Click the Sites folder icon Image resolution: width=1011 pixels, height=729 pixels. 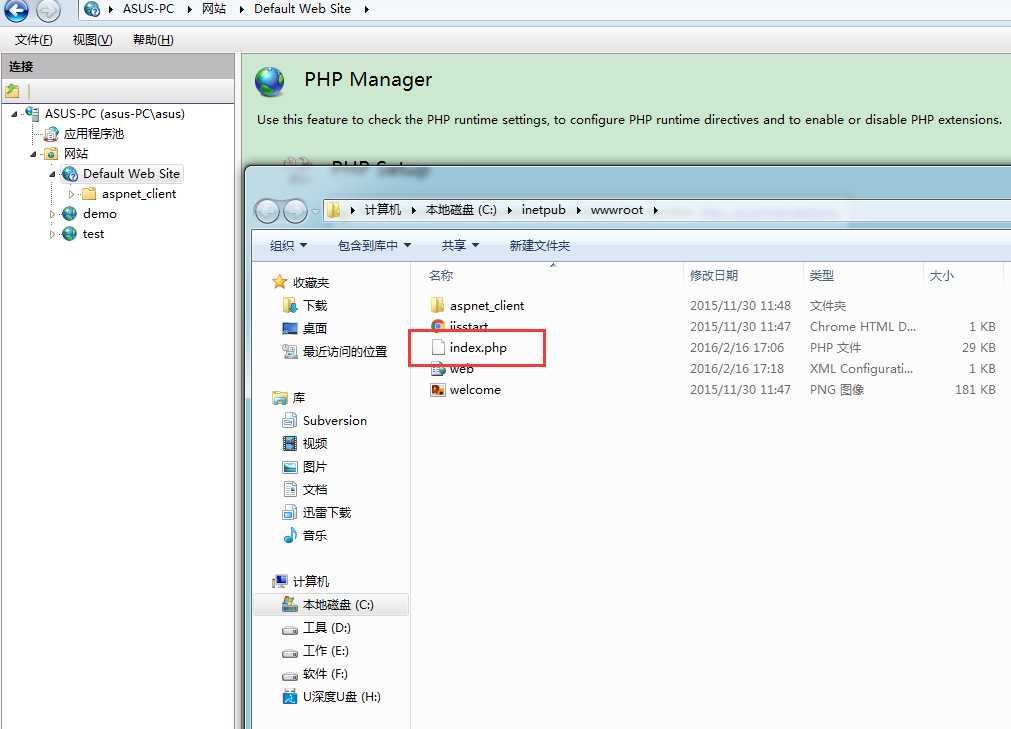pos(52,154)
